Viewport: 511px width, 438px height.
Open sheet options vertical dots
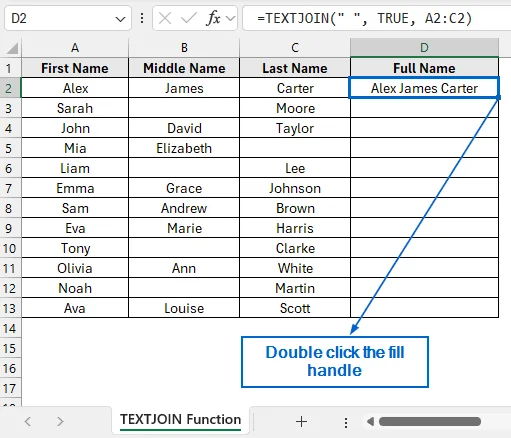pyautogui.click(x=346, y=422)
